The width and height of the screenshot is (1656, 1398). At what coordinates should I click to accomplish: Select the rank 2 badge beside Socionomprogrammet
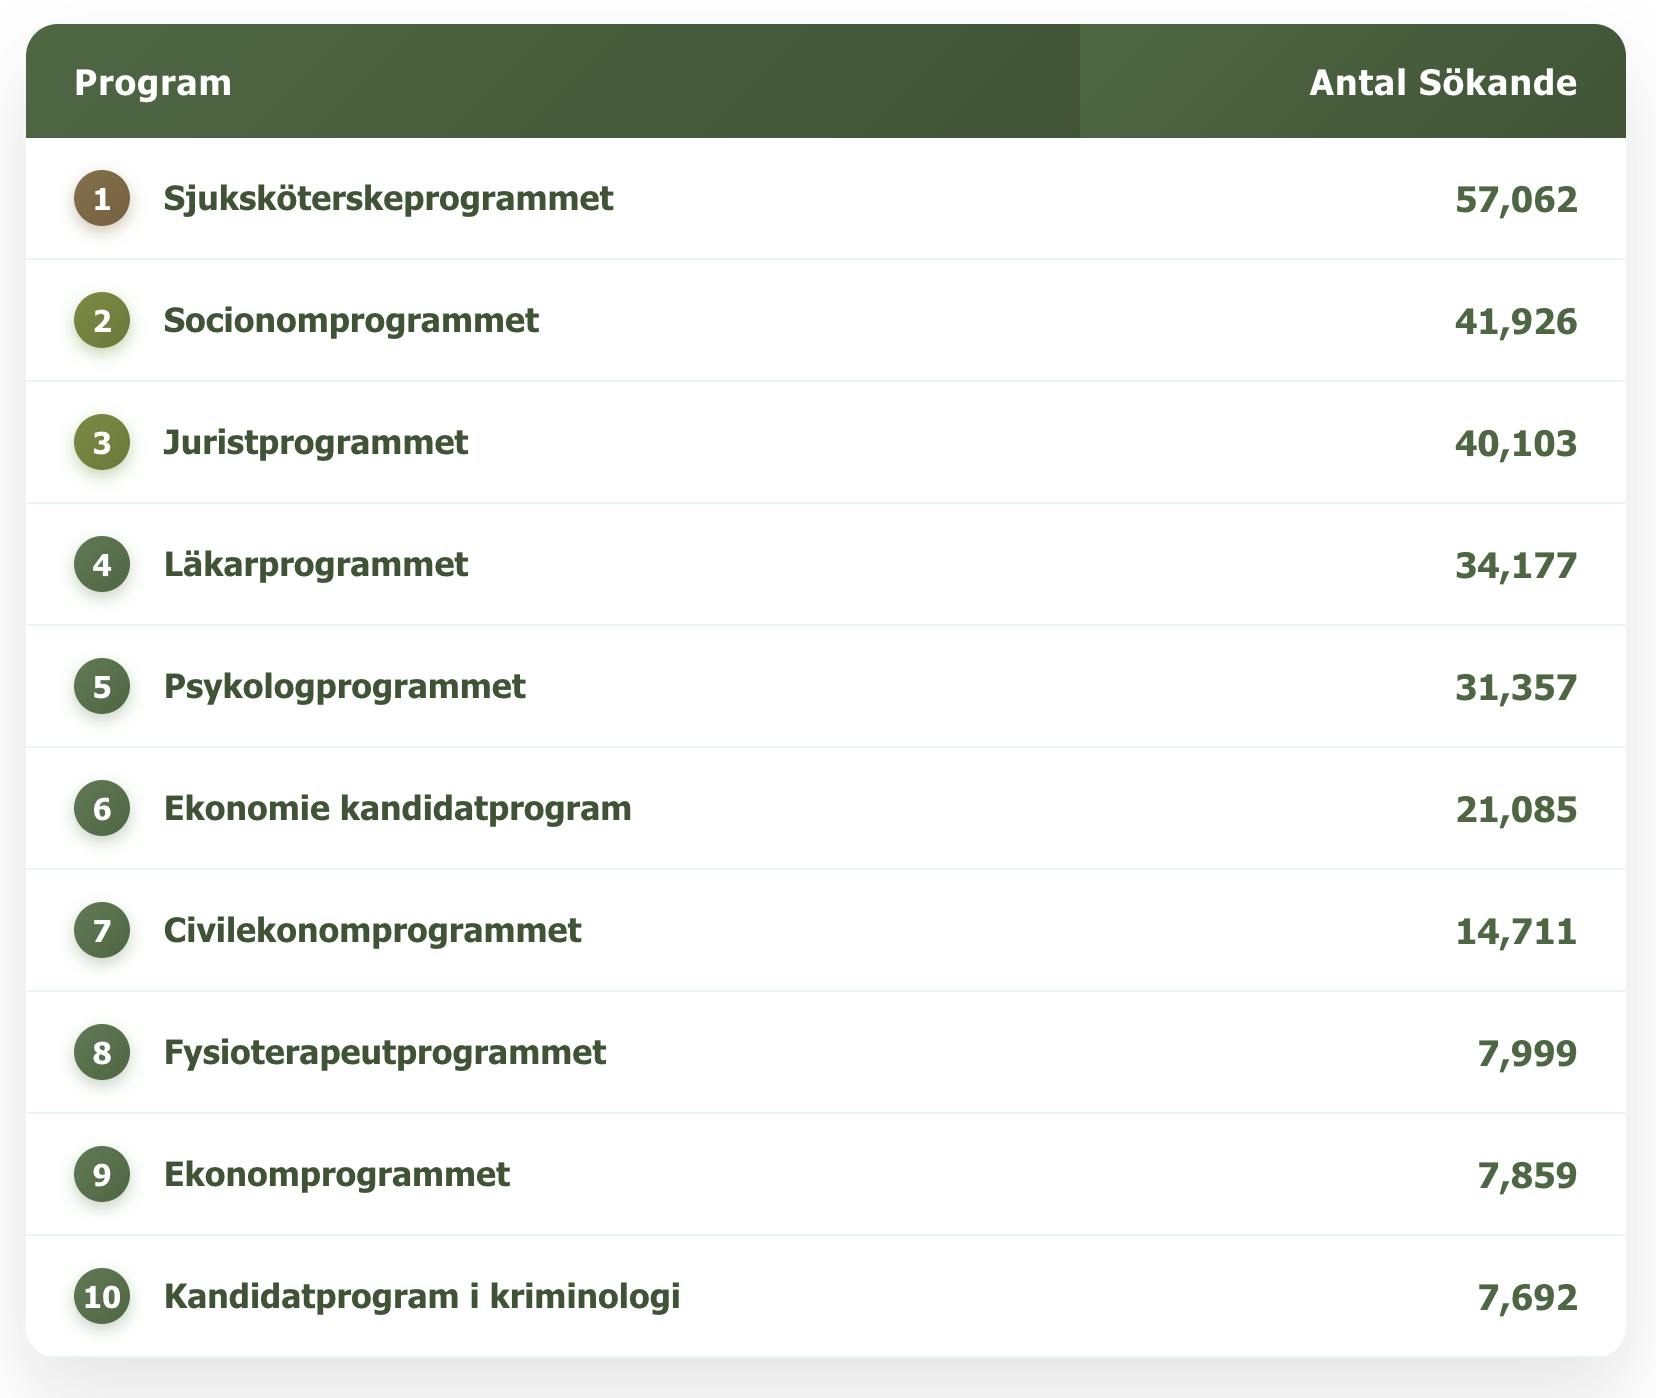click(x=101, y=320)
